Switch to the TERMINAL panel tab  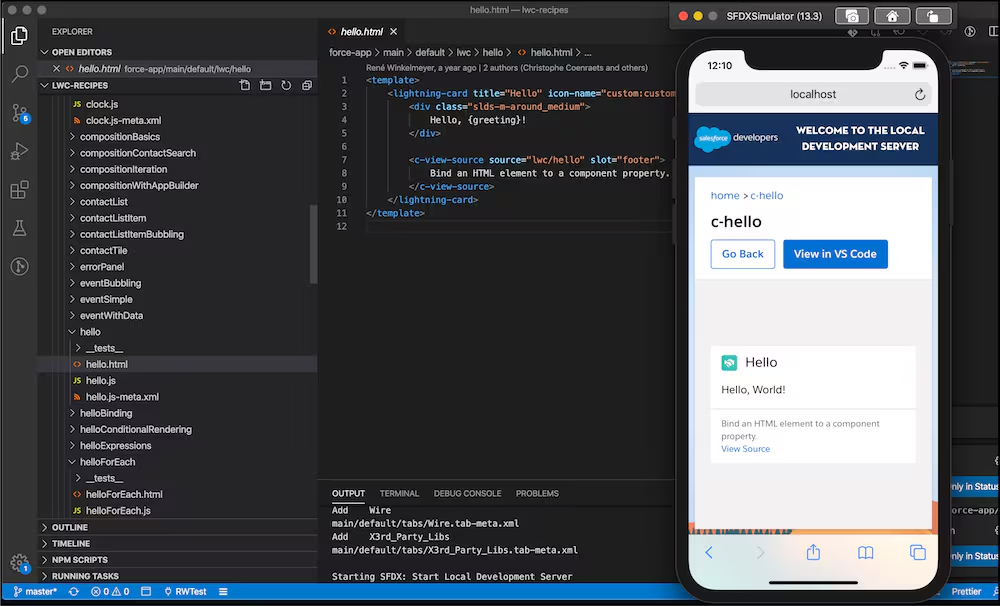coord(399,493)
